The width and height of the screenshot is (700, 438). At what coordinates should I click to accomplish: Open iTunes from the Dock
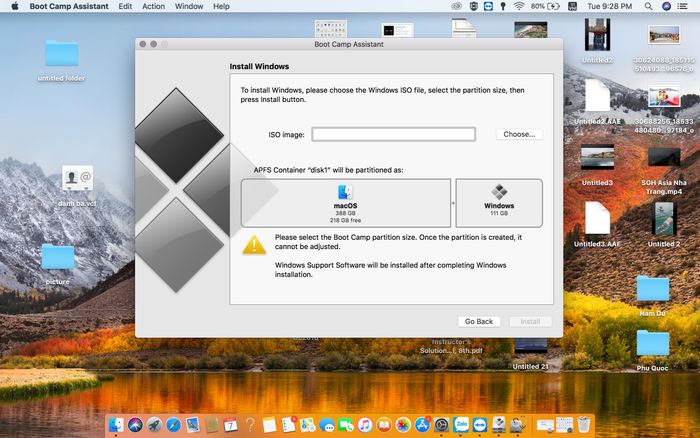pos(365,425)
